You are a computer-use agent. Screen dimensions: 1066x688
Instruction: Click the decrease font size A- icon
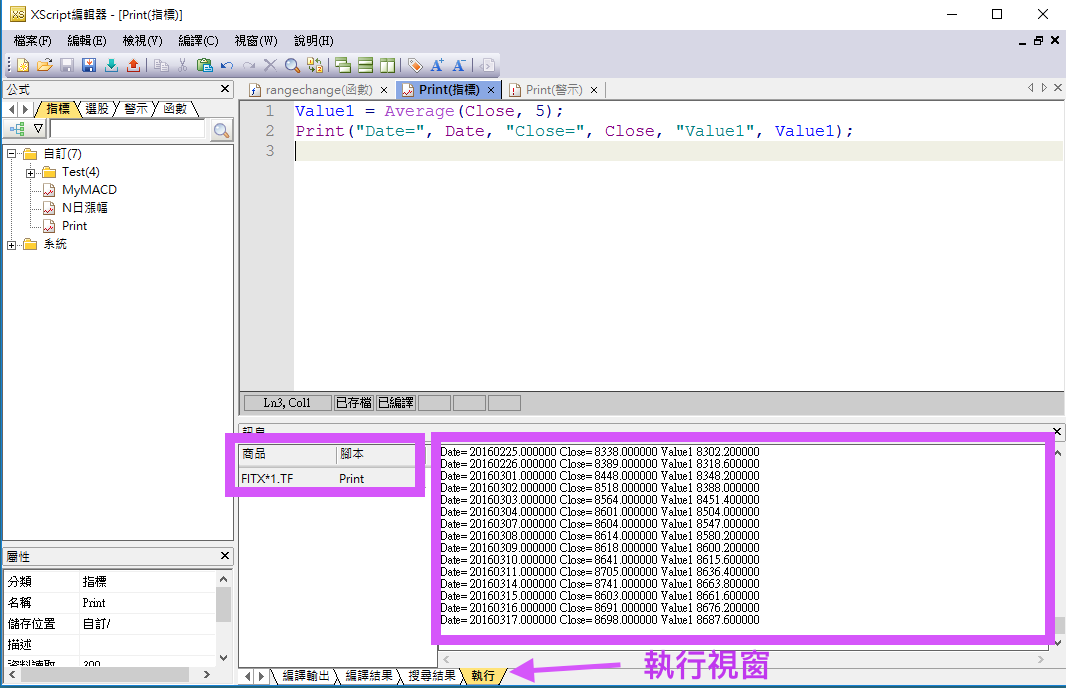(x=459, y=65)
